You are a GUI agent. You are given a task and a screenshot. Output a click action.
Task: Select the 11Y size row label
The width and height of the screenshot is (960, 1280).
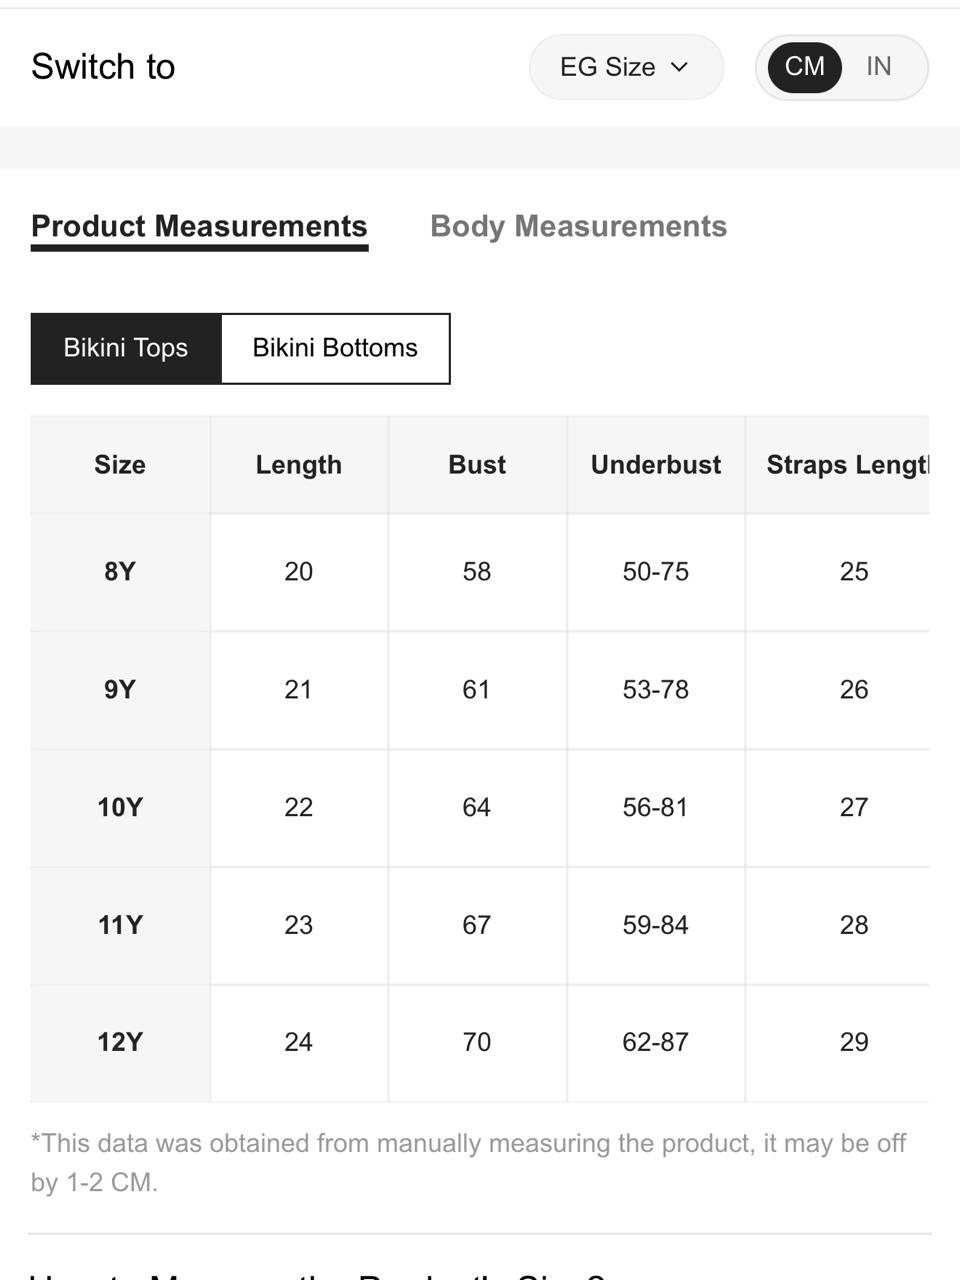click(x=120, y=925)
